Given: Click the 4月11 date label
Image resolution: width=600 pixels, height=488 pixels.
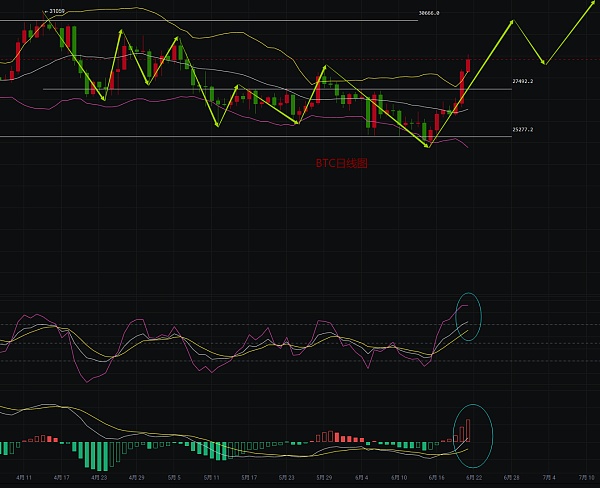Looking at the screenshot, I should click(x=24, y=477).
